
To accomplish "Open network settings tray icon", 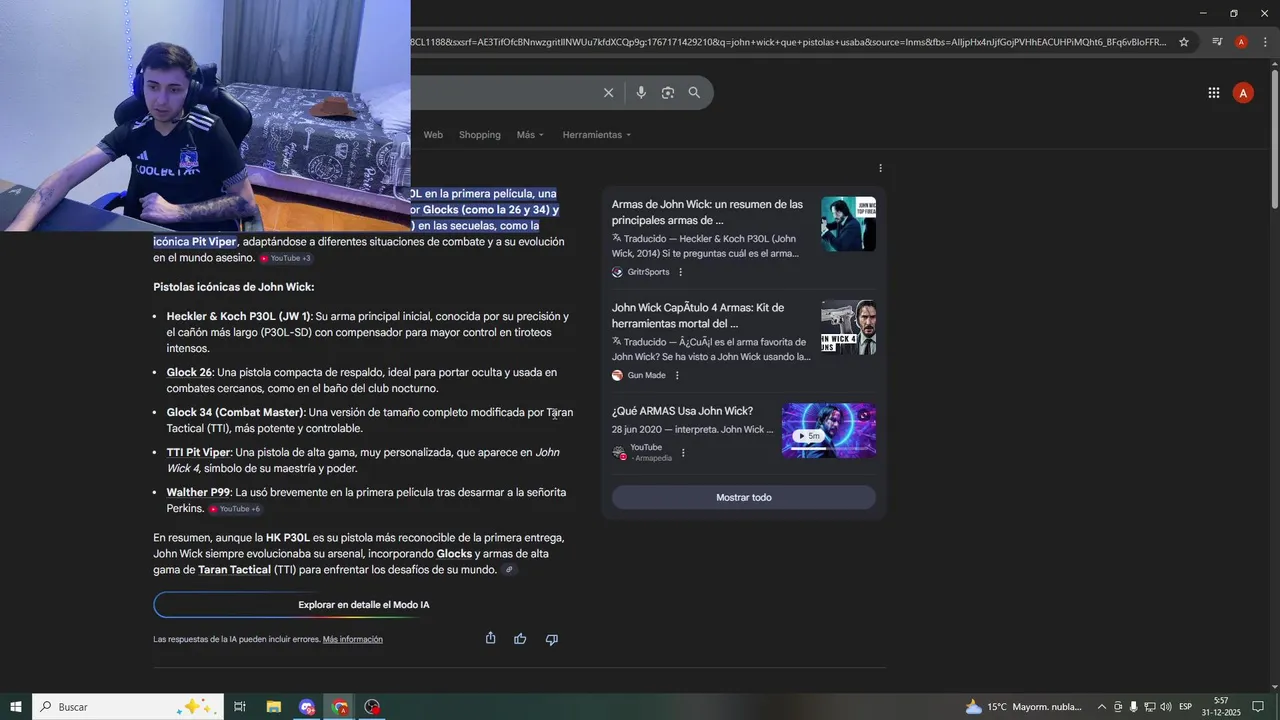I will 1150,707.
